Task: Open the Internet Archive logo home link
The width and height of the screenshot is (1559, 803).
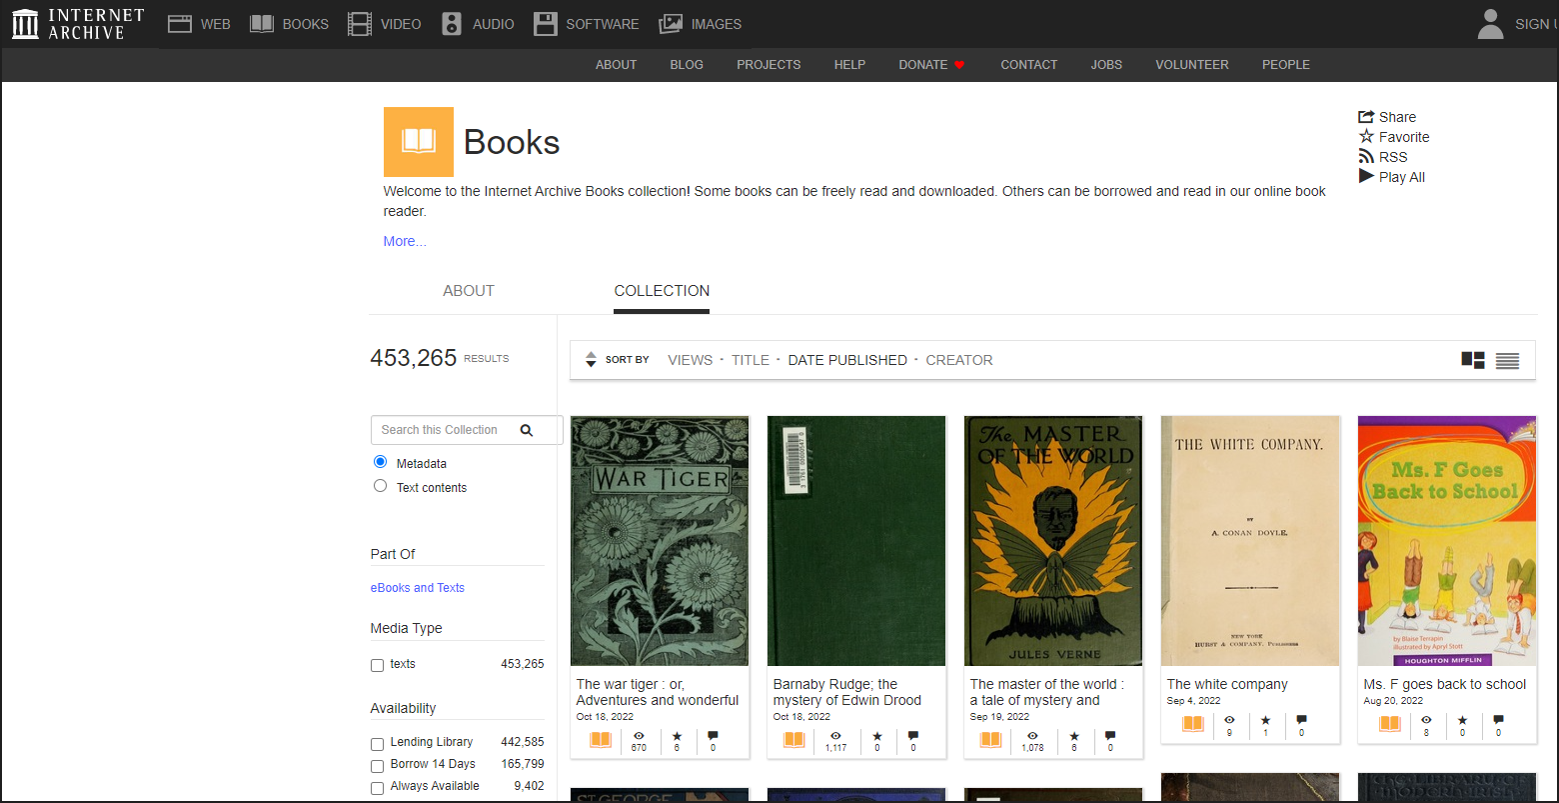Action: (78, 24)
